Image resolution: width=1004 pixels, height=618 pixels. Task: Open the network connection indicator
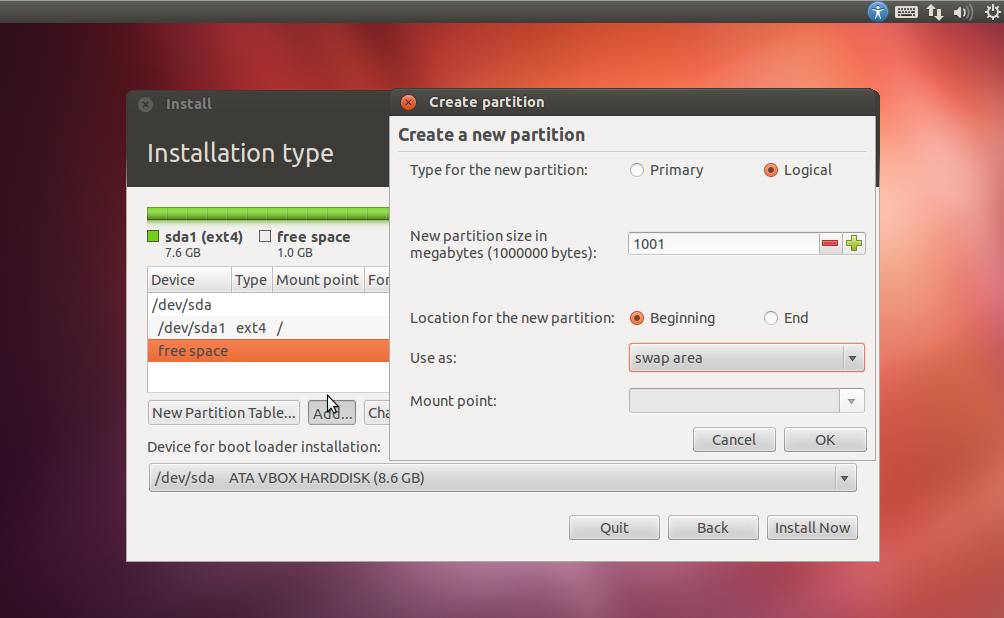pos(935,12)
